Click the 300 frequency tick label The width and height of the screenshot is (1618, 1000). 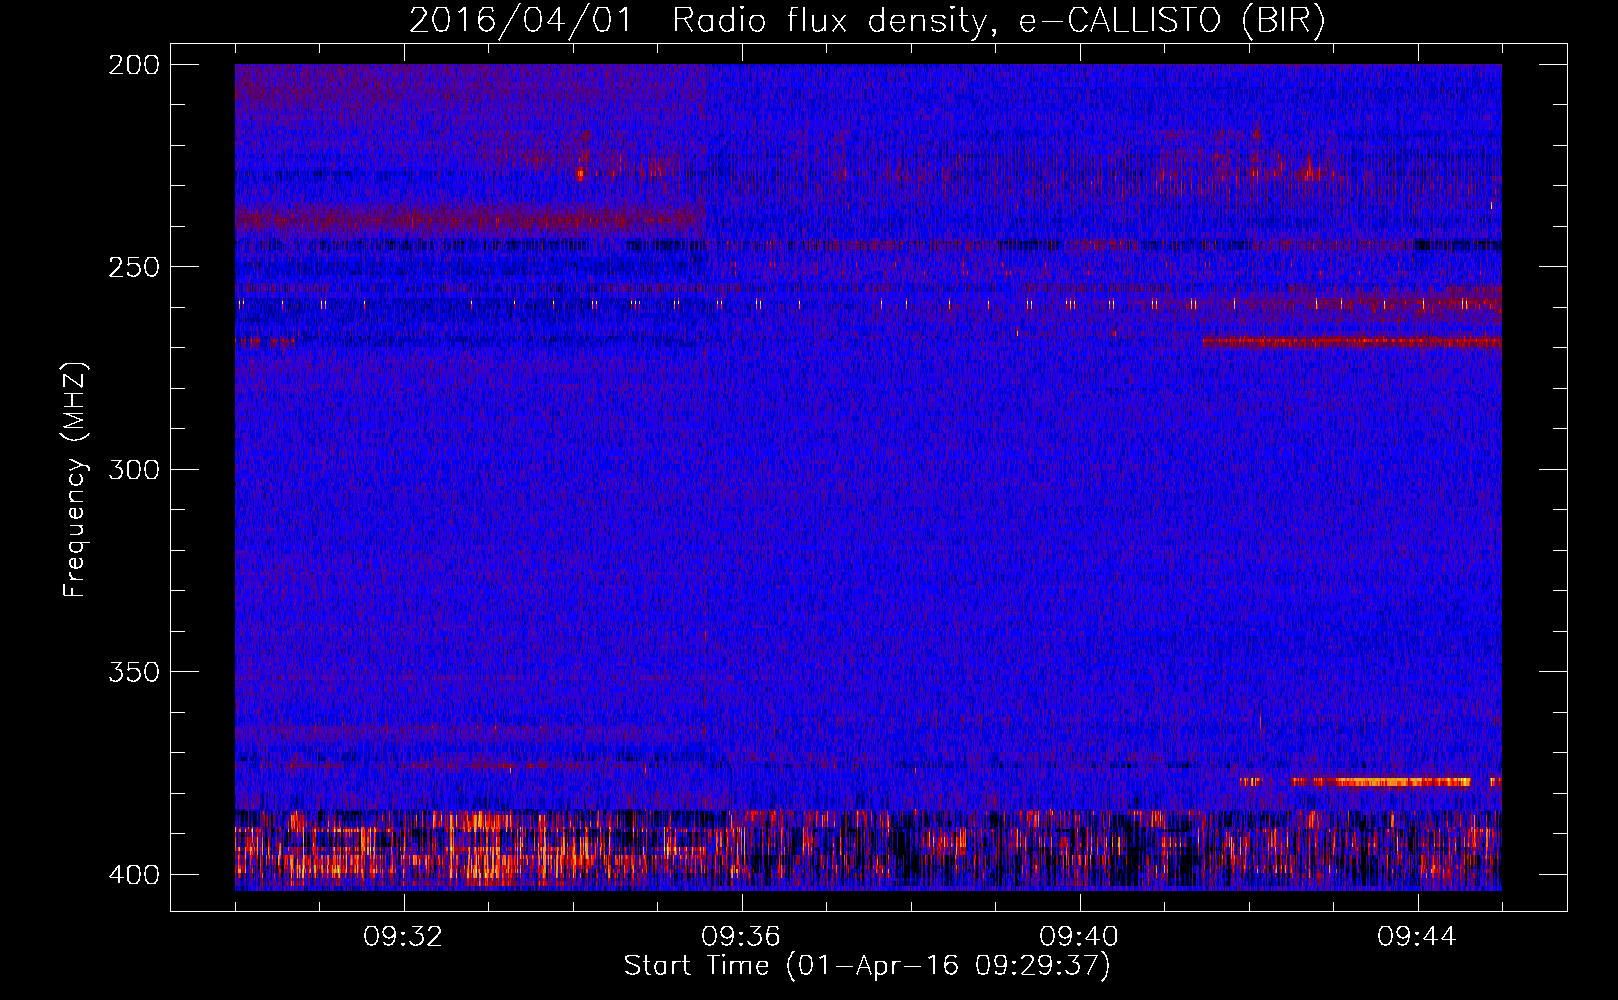coord(133,470)
